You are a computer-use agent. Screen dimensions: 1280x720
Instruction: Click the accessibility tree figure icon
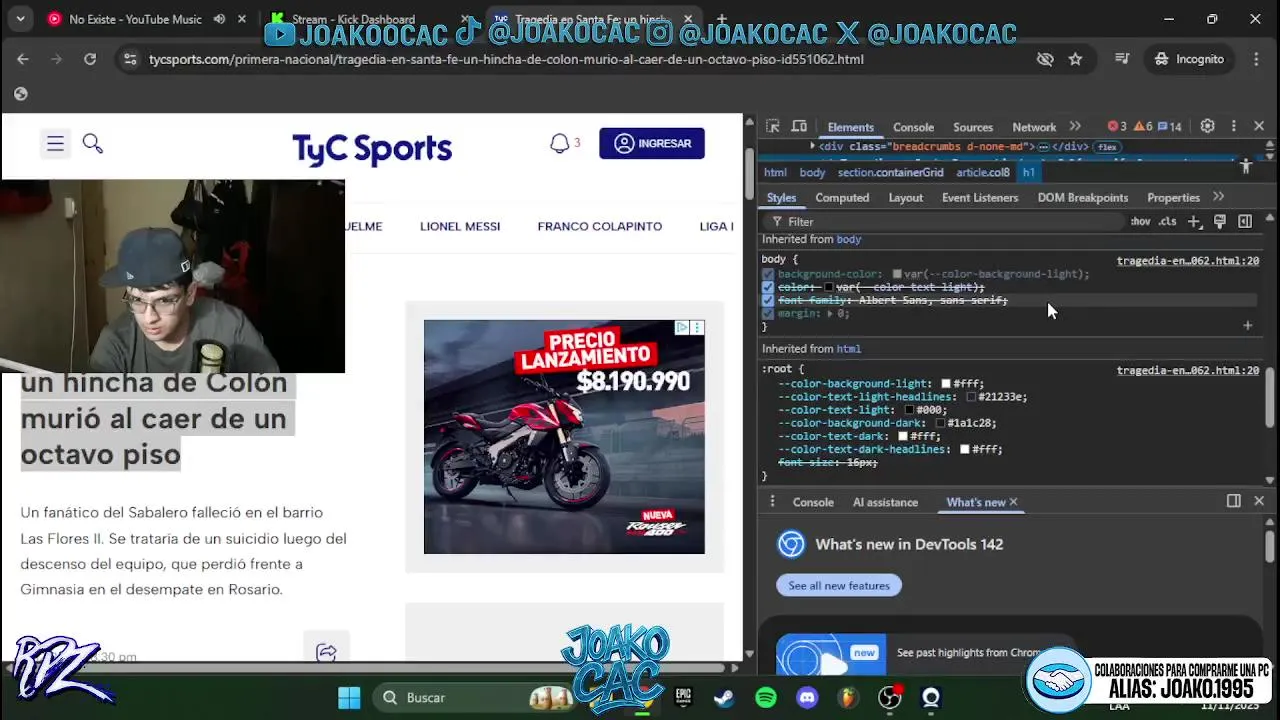point(1246,167)
